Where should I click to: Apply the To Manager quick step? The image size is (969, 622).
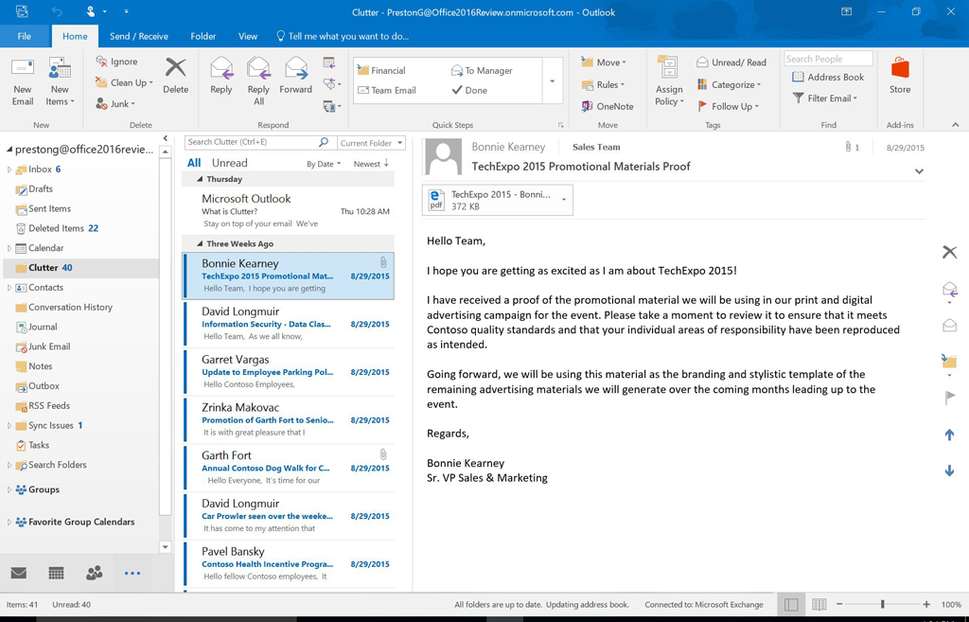pos(482,70)
